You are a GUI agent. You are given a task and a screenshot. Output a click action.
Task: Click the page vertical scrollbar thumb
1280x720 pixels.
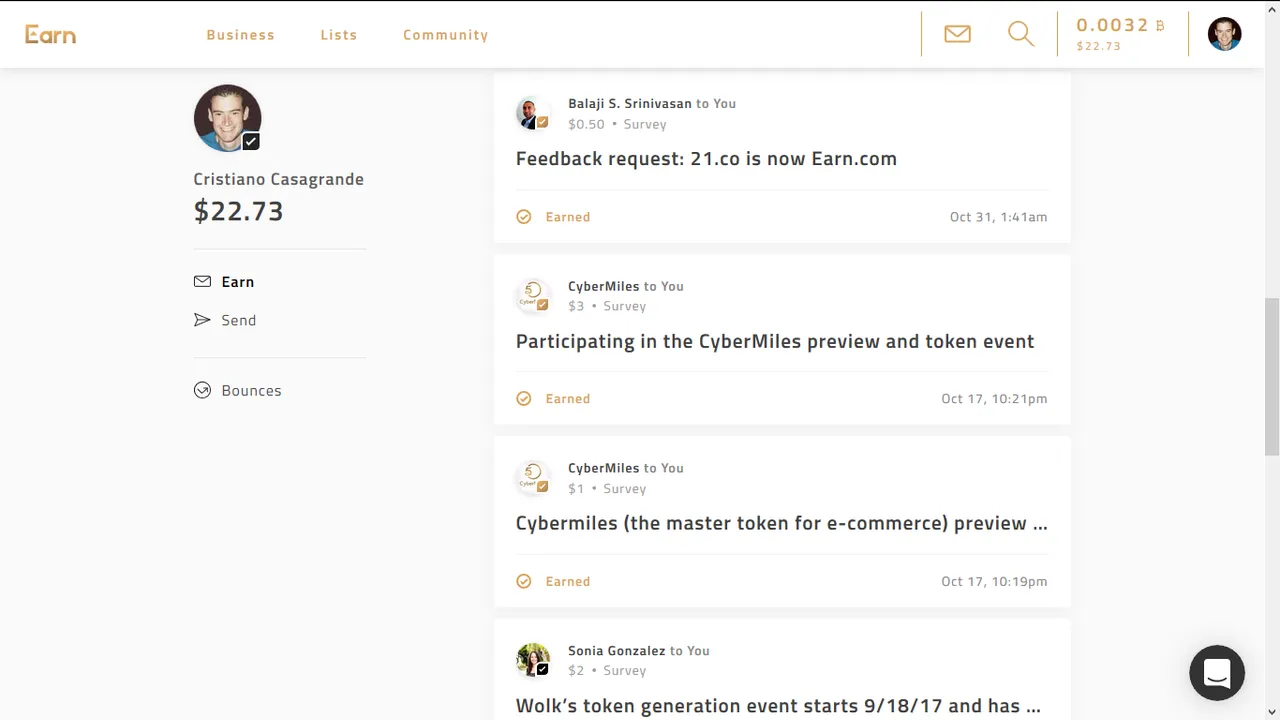[1272, 376]
